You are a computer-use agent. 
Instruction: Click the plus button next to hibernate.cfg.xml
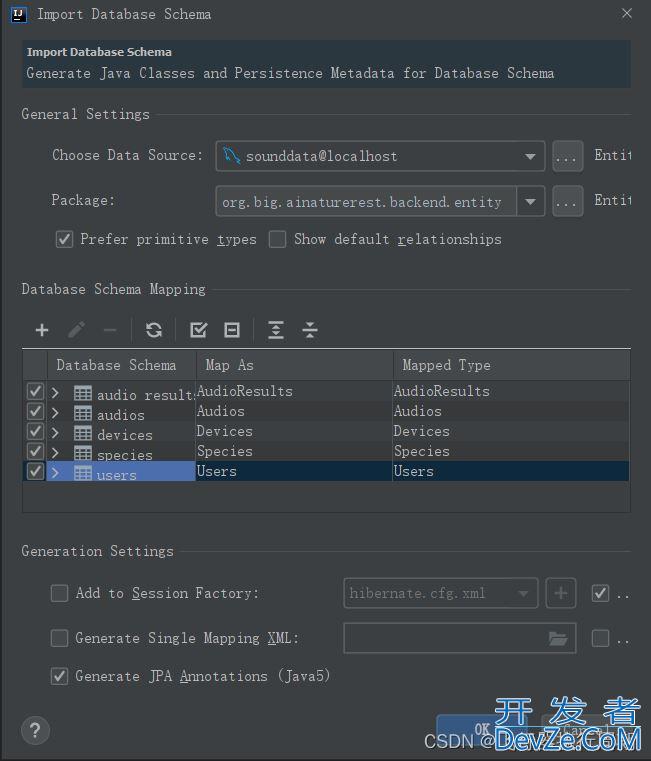coord(561,593)
